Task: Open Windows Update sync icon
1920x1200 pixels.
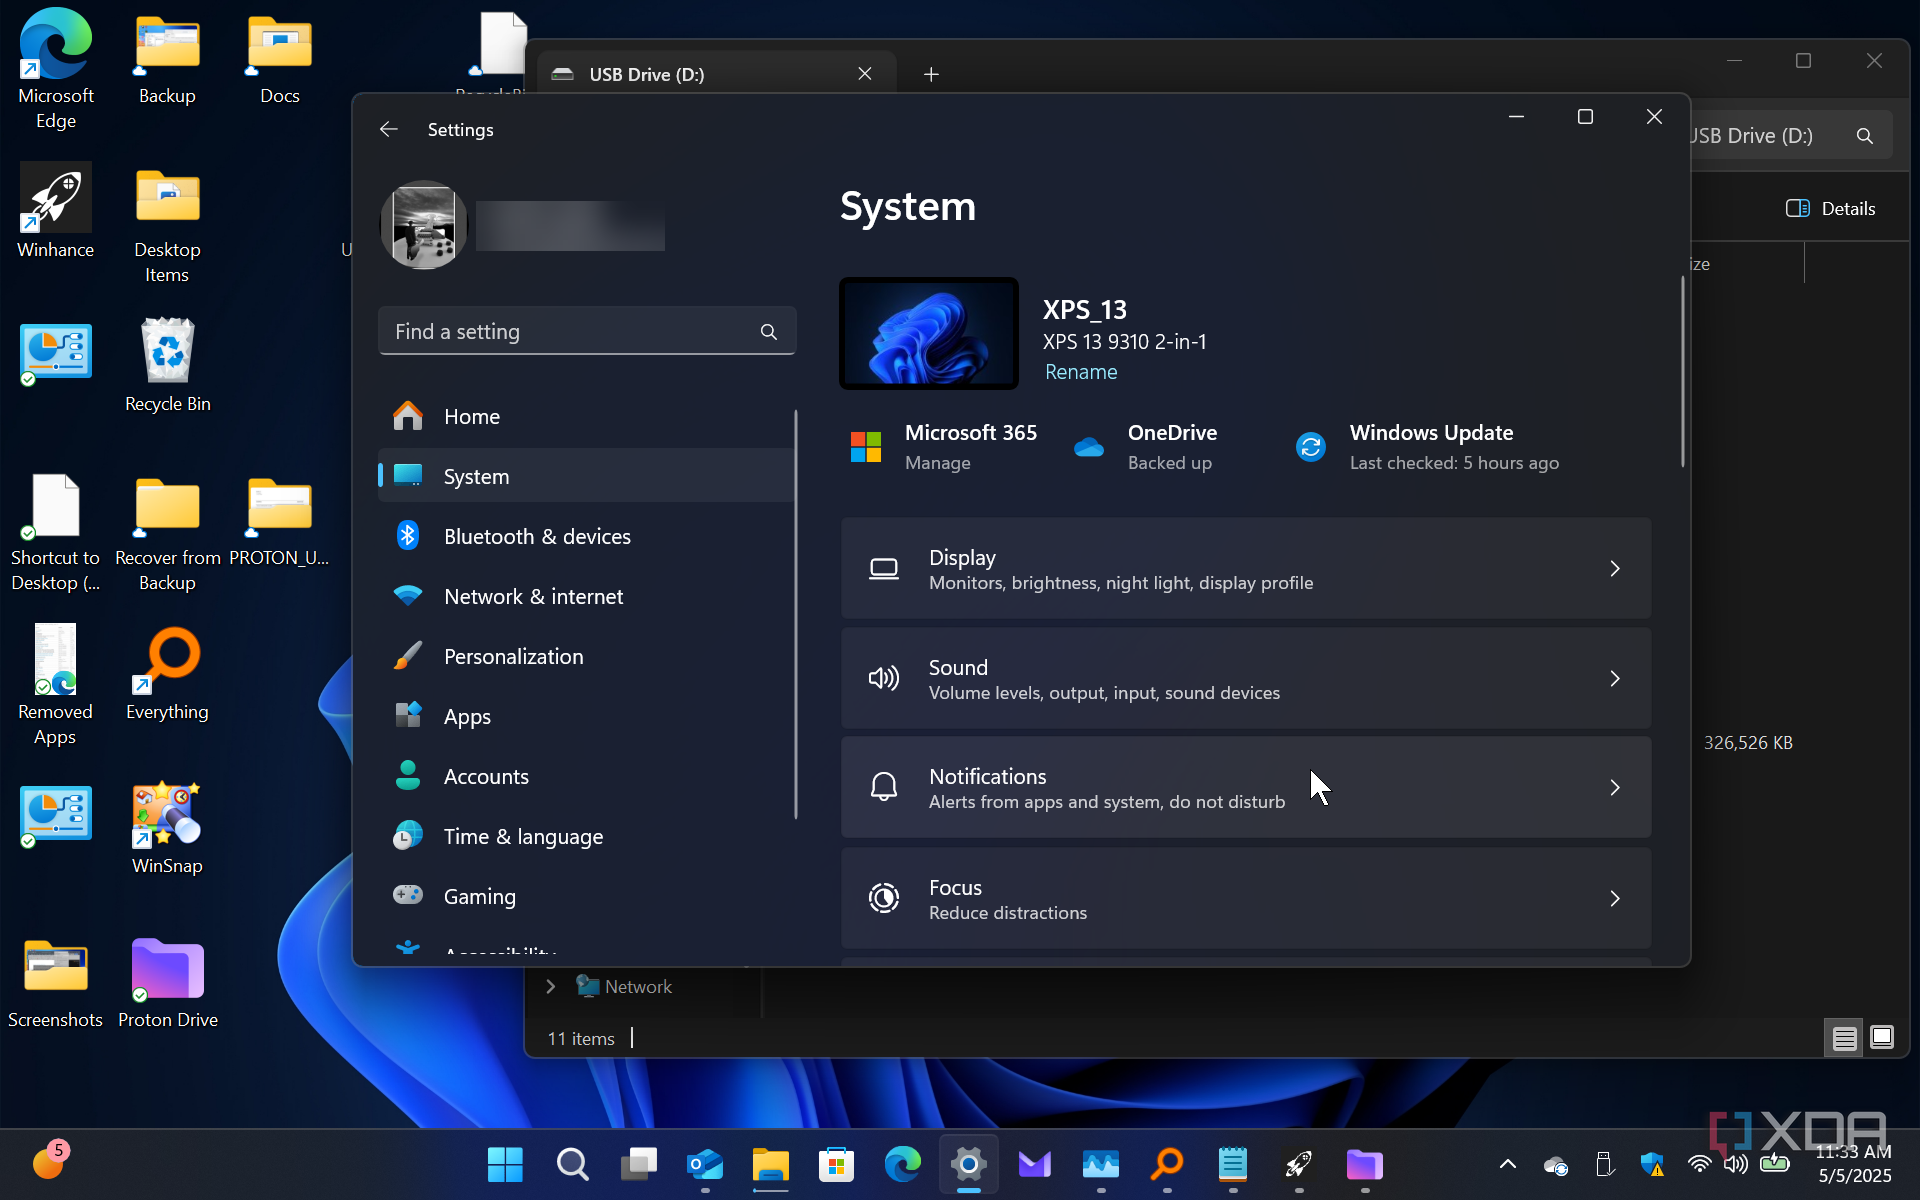Action: pos(1310,447)
